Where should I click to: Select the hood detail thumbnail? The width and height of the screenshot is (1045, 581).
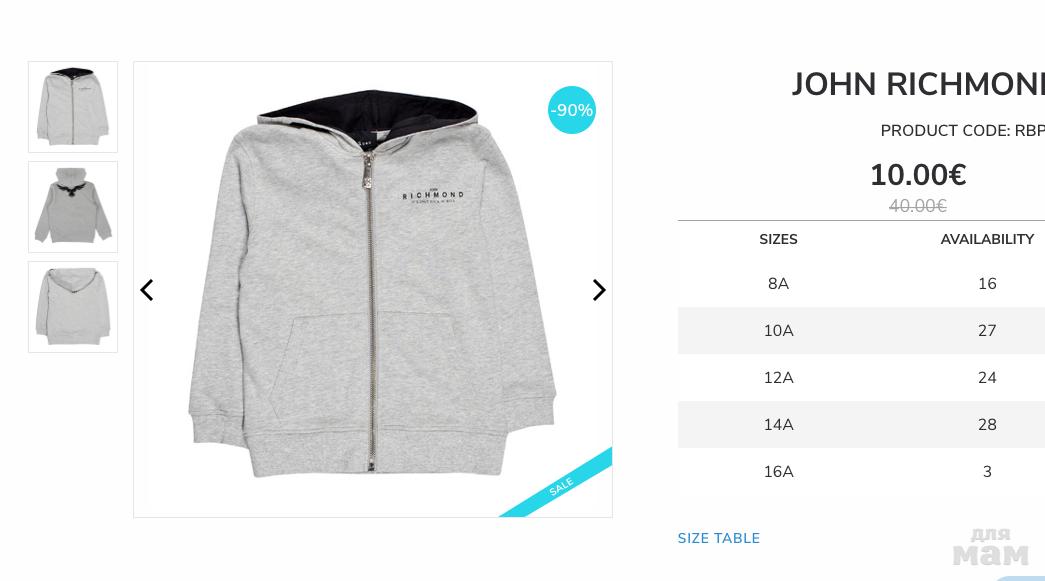tap(73, 306)
